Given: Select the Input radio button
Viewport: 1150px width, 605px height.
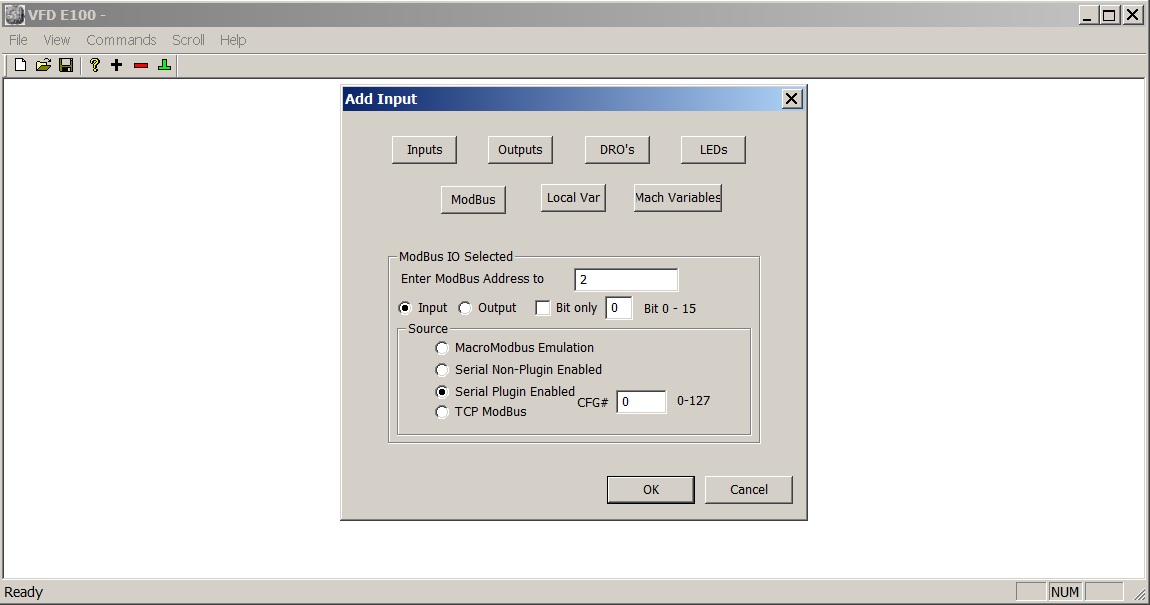Looking at the screenshot, I should (405, 308).
